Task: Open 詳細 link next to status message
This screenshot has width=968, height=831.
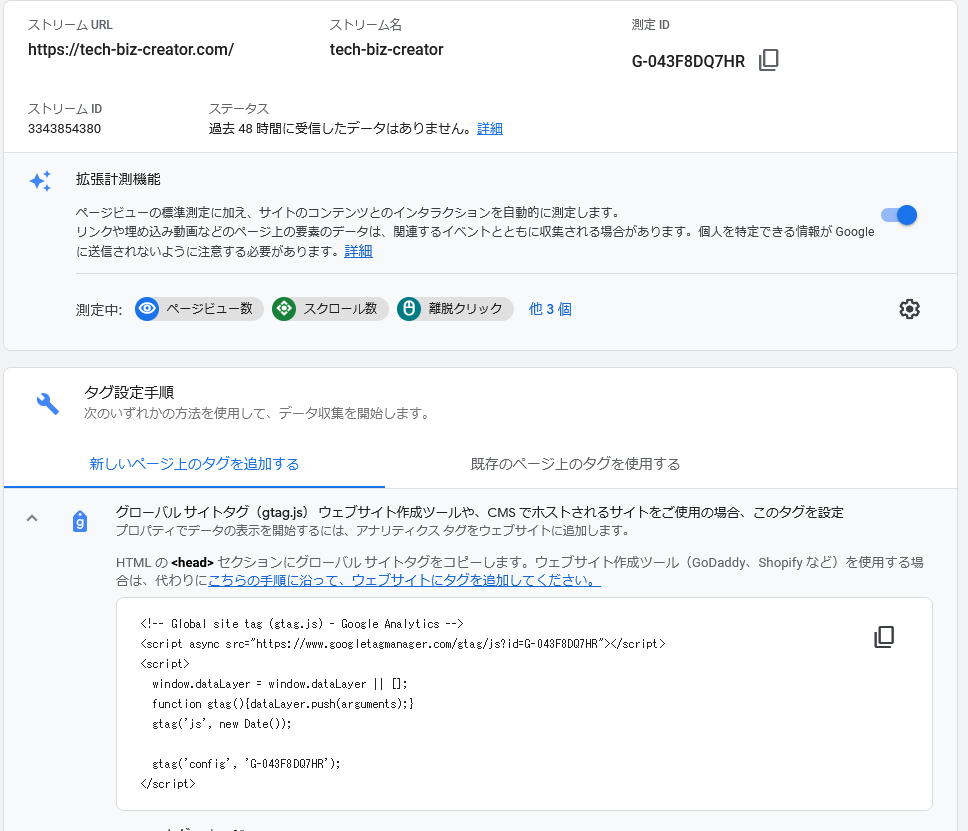Action: click(490, 129)
